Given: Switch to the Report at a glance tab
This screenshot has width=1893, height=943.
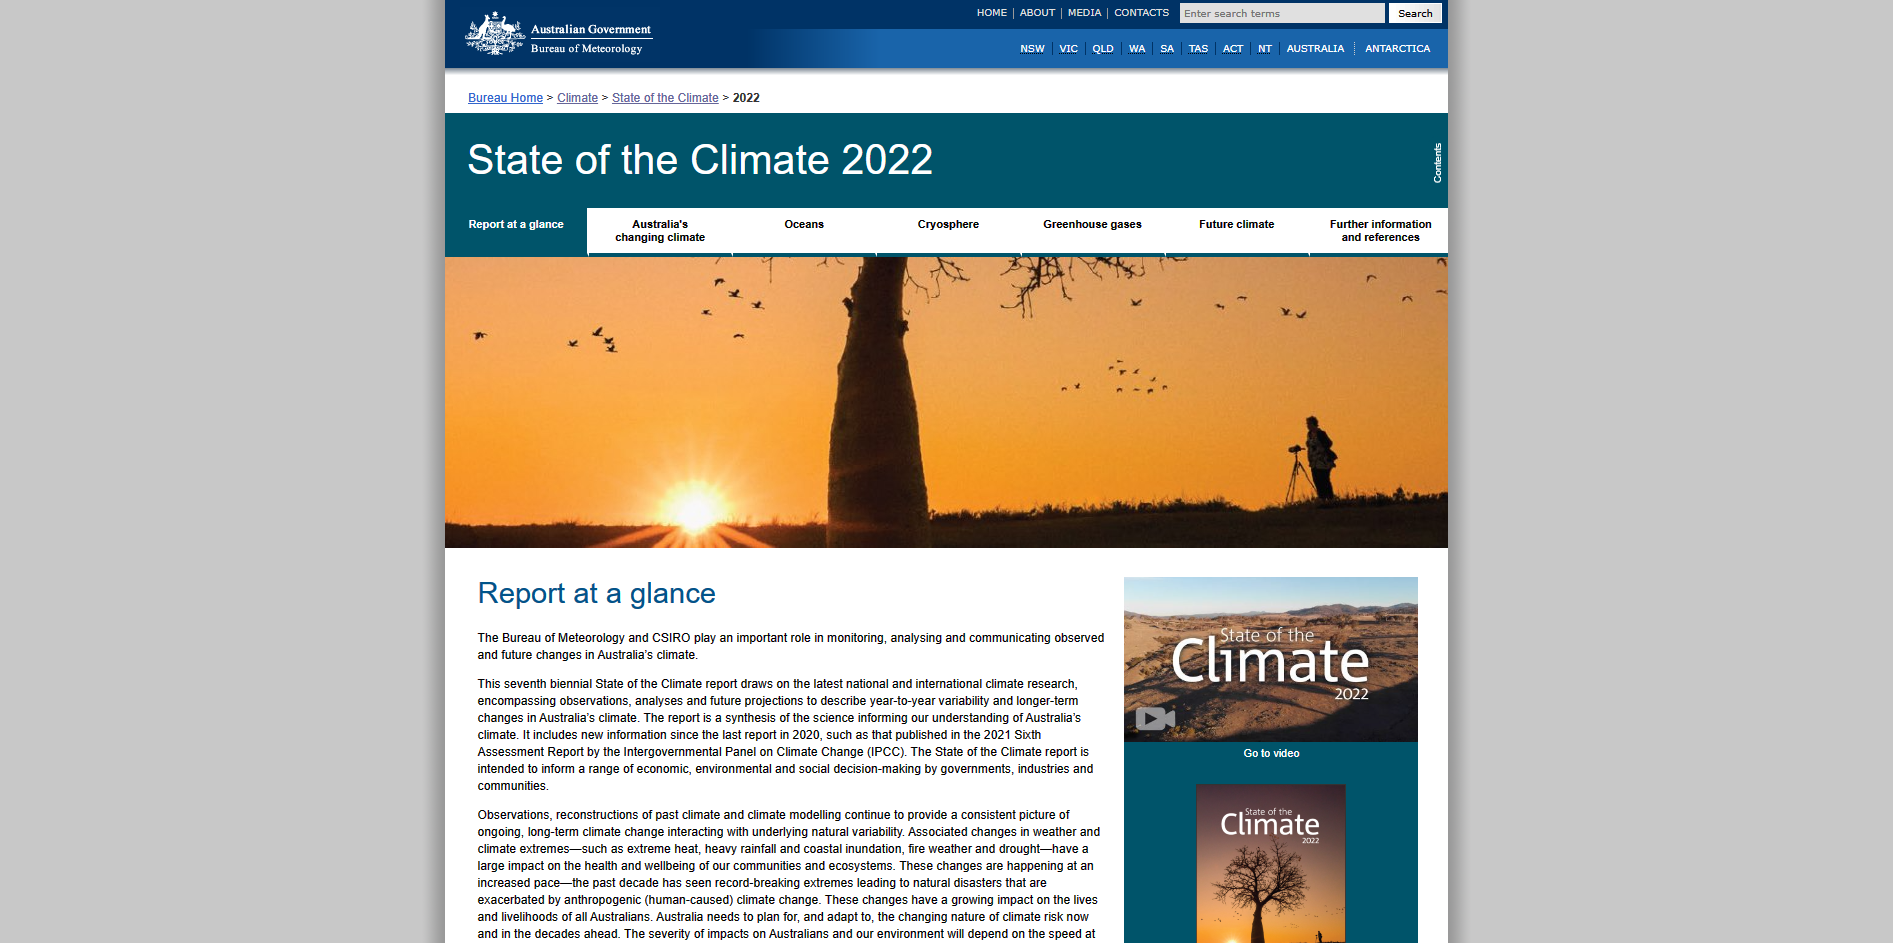Looking at the screenshot, I should pos(516,231).
